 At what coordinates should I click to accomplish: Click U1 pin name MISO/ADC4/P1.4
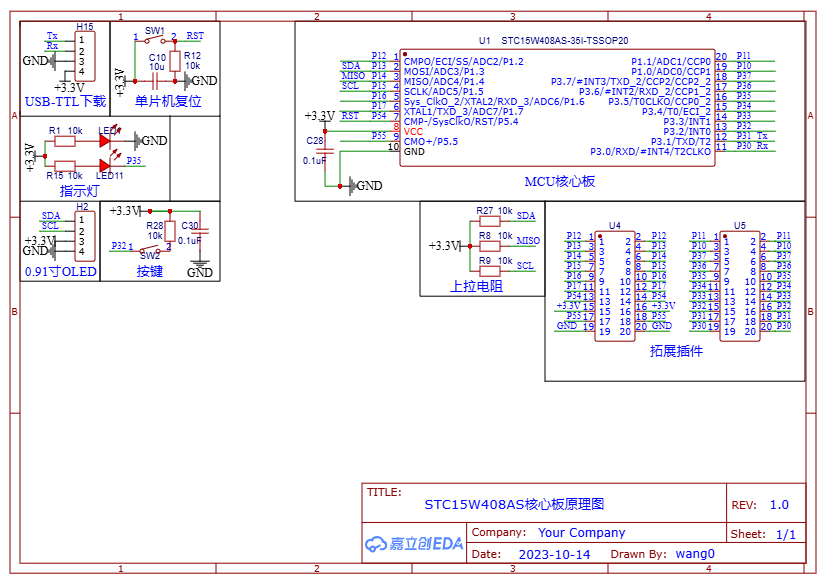(444, 82)
